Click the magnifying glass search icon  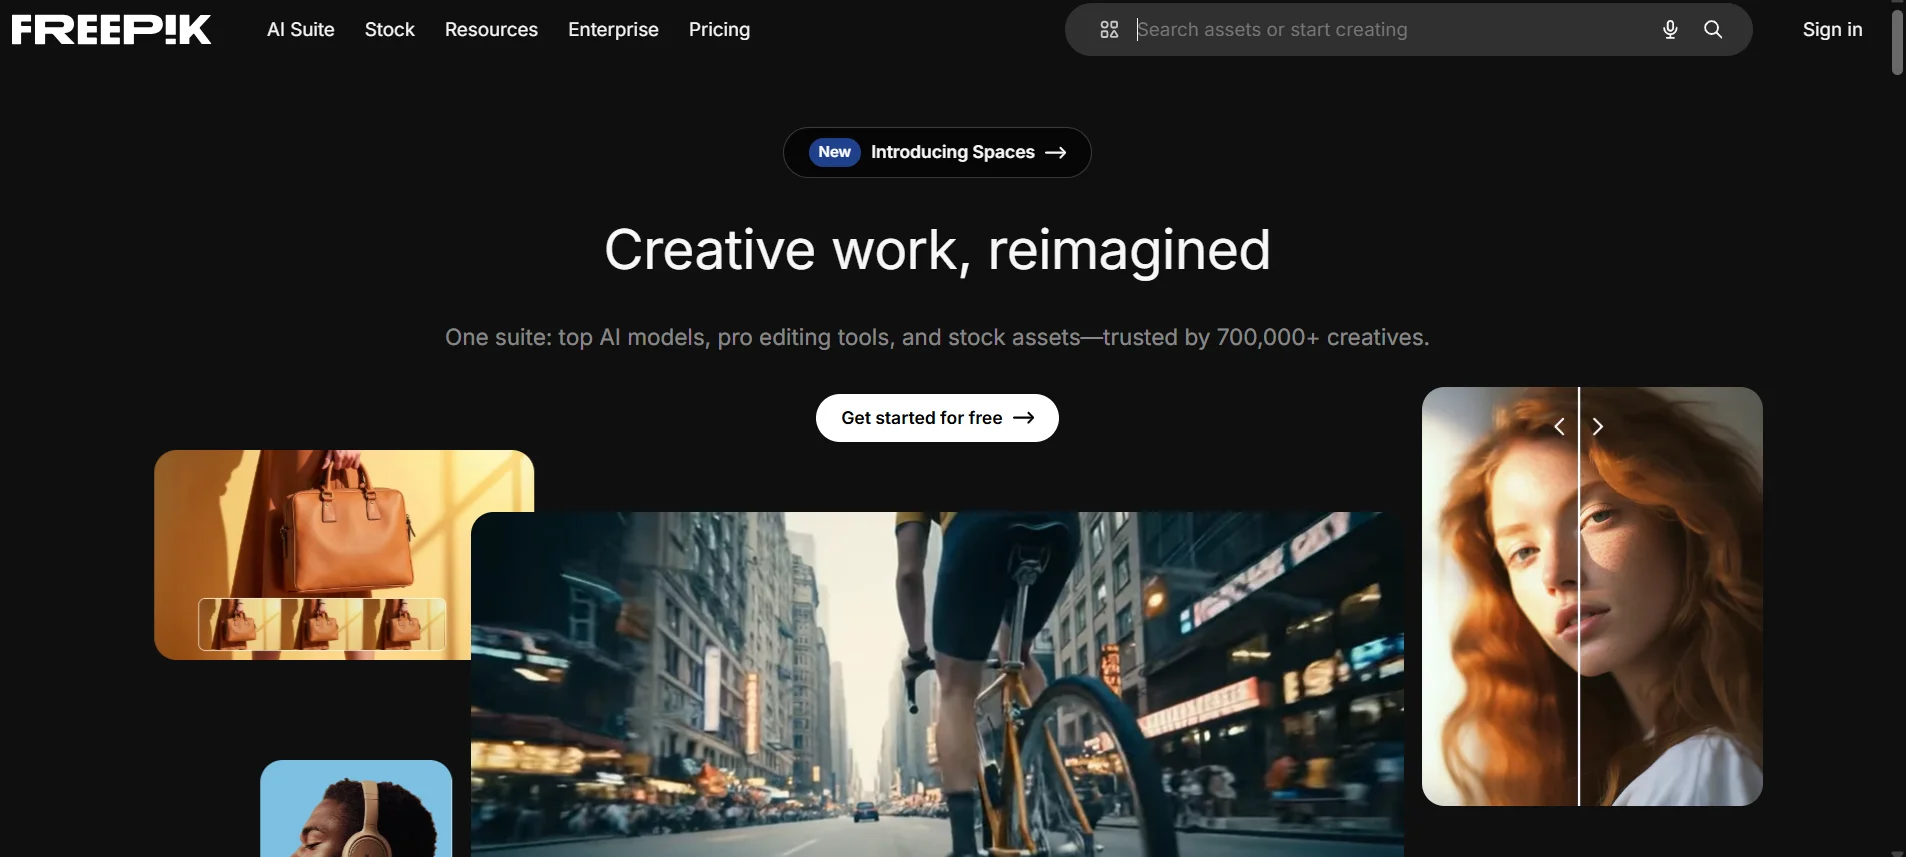point(1713,30)
